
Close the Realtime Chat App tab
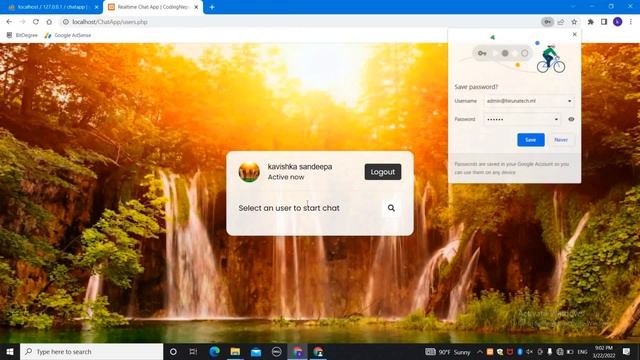(x=196, y=7)
